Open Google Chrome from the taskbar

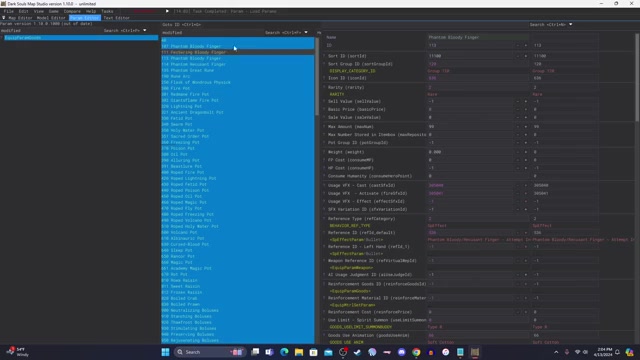416,352
